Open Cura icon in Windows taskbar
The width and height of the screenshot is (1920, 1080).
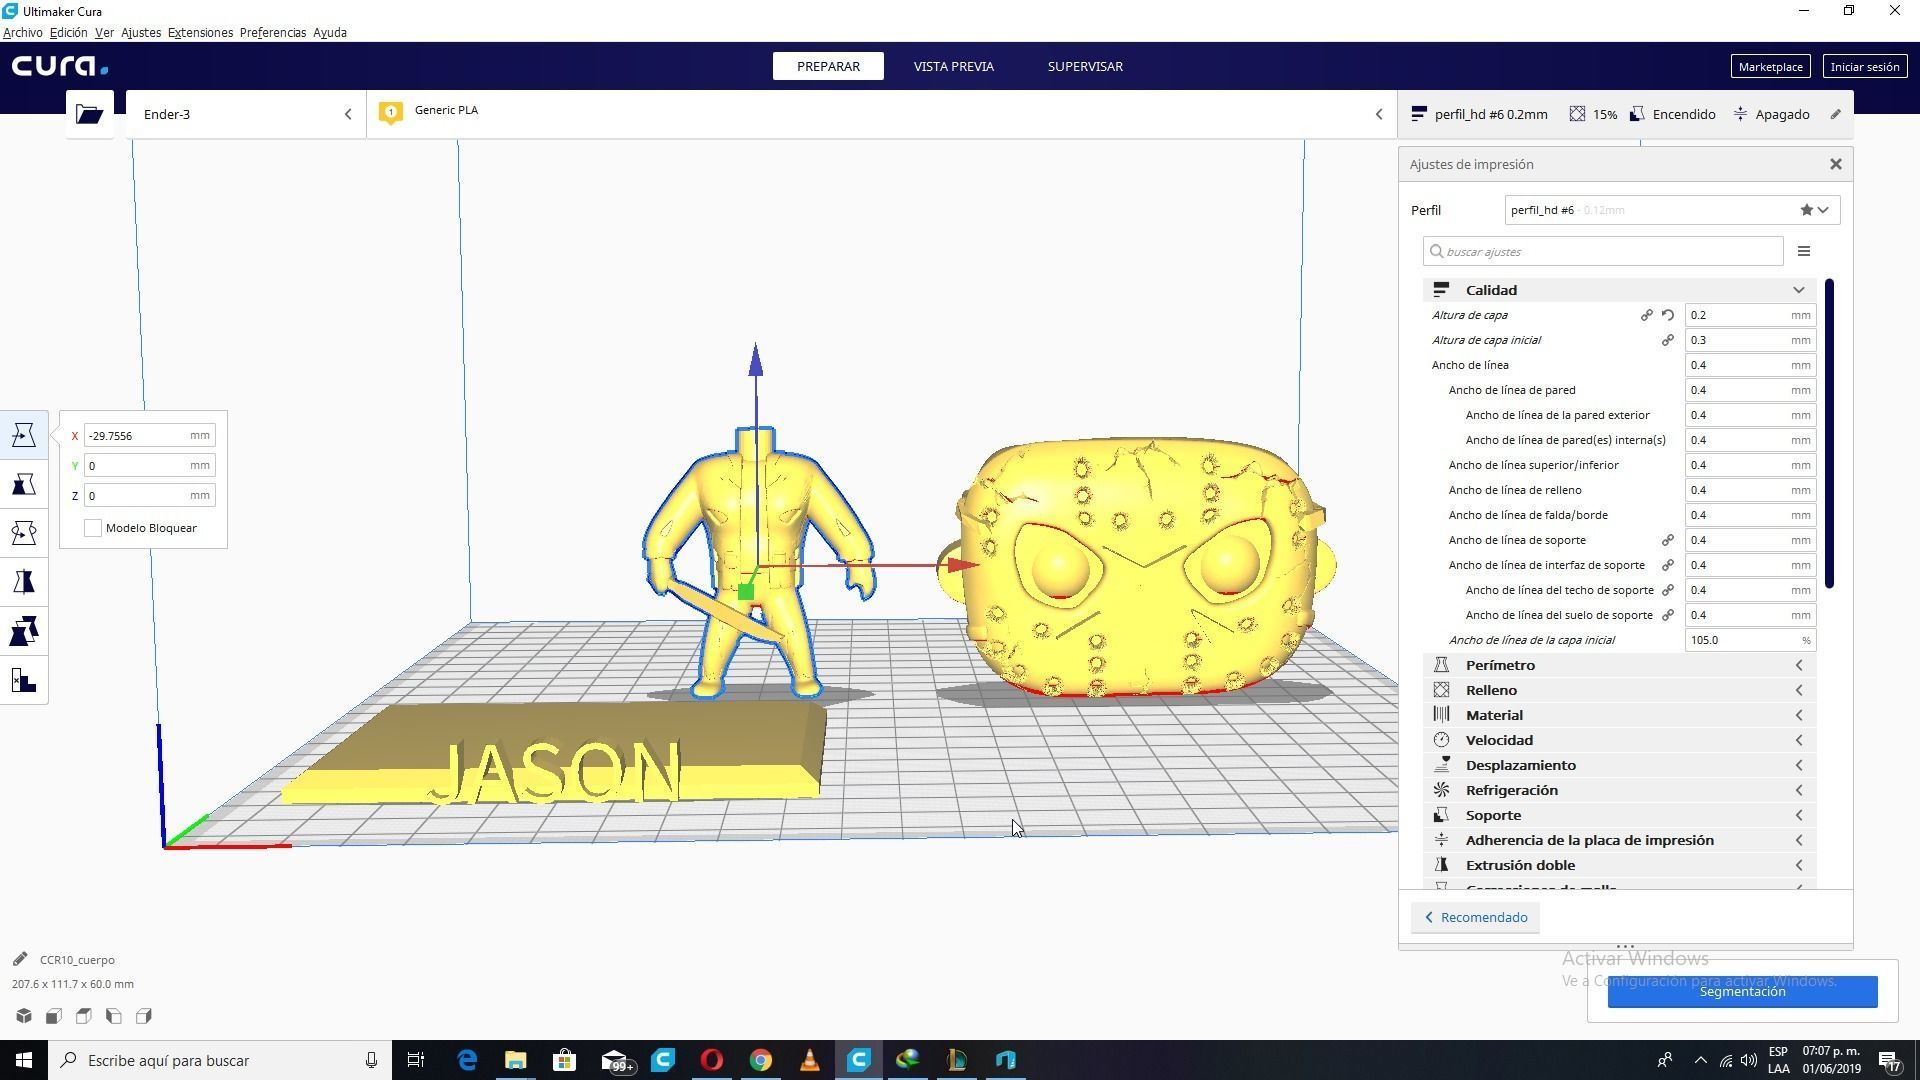(859, 1060)
